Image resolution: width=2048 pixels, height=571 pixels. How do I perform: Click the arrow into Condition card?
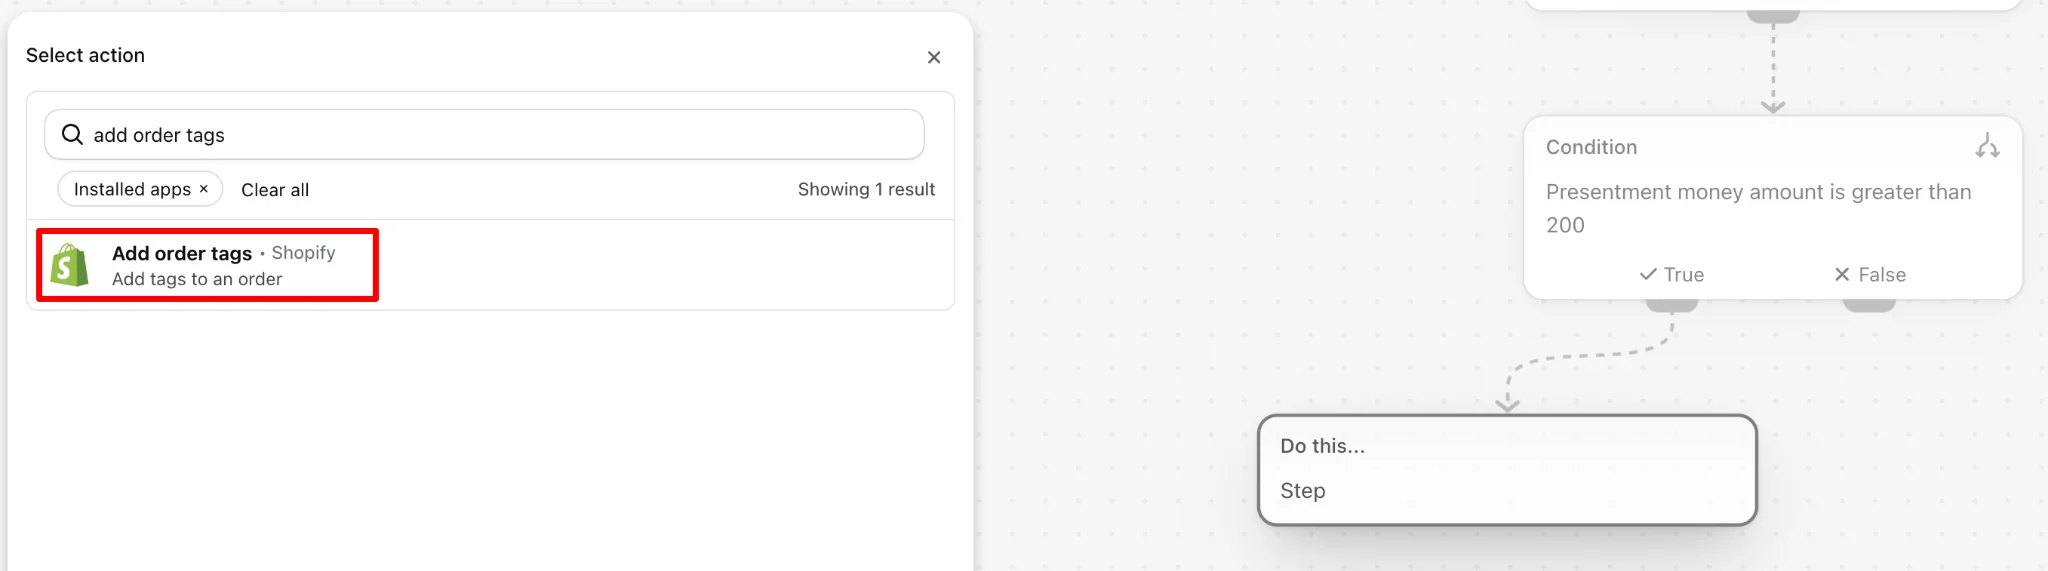tap(1773, 105)
